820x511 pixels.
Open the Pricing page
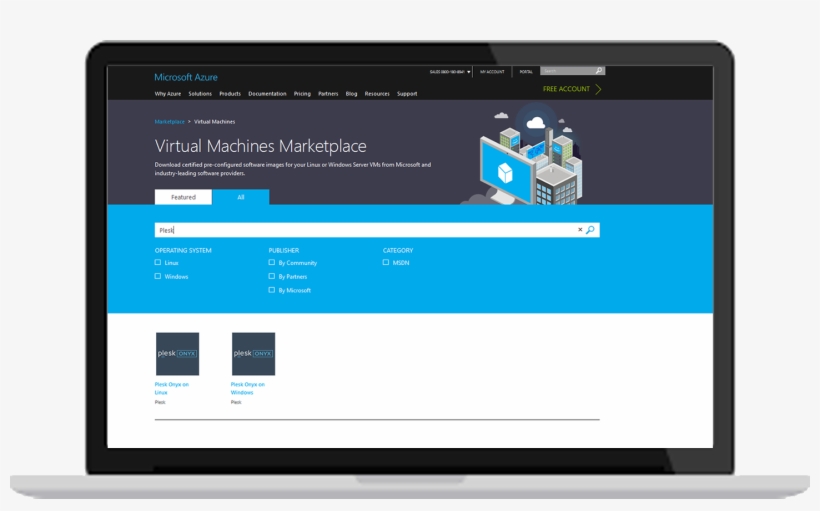coord(302,94)
